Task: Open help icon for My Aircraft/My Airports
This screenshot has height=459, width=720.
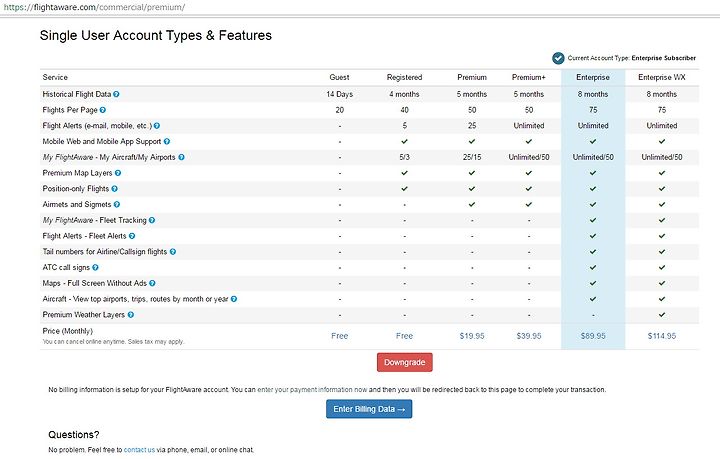Action: (181, 157)
